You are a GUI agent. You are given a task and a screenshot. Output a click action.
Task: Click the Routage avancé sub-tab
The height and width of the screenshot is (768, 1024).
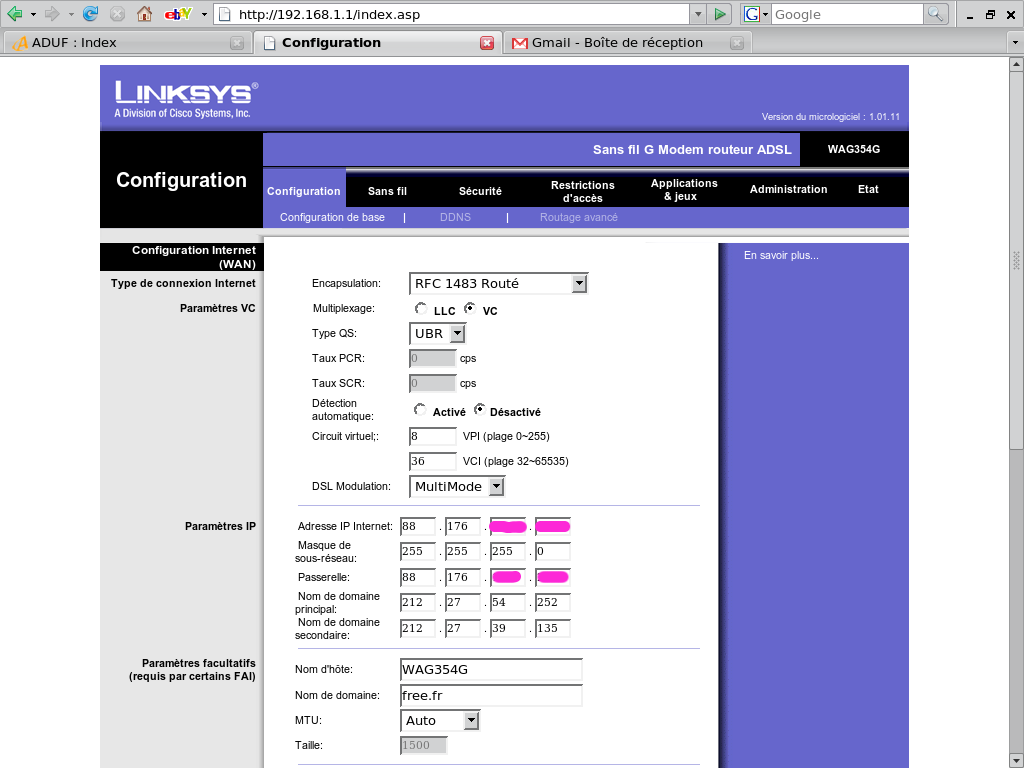pyautogui.click(x=579, y=217)
